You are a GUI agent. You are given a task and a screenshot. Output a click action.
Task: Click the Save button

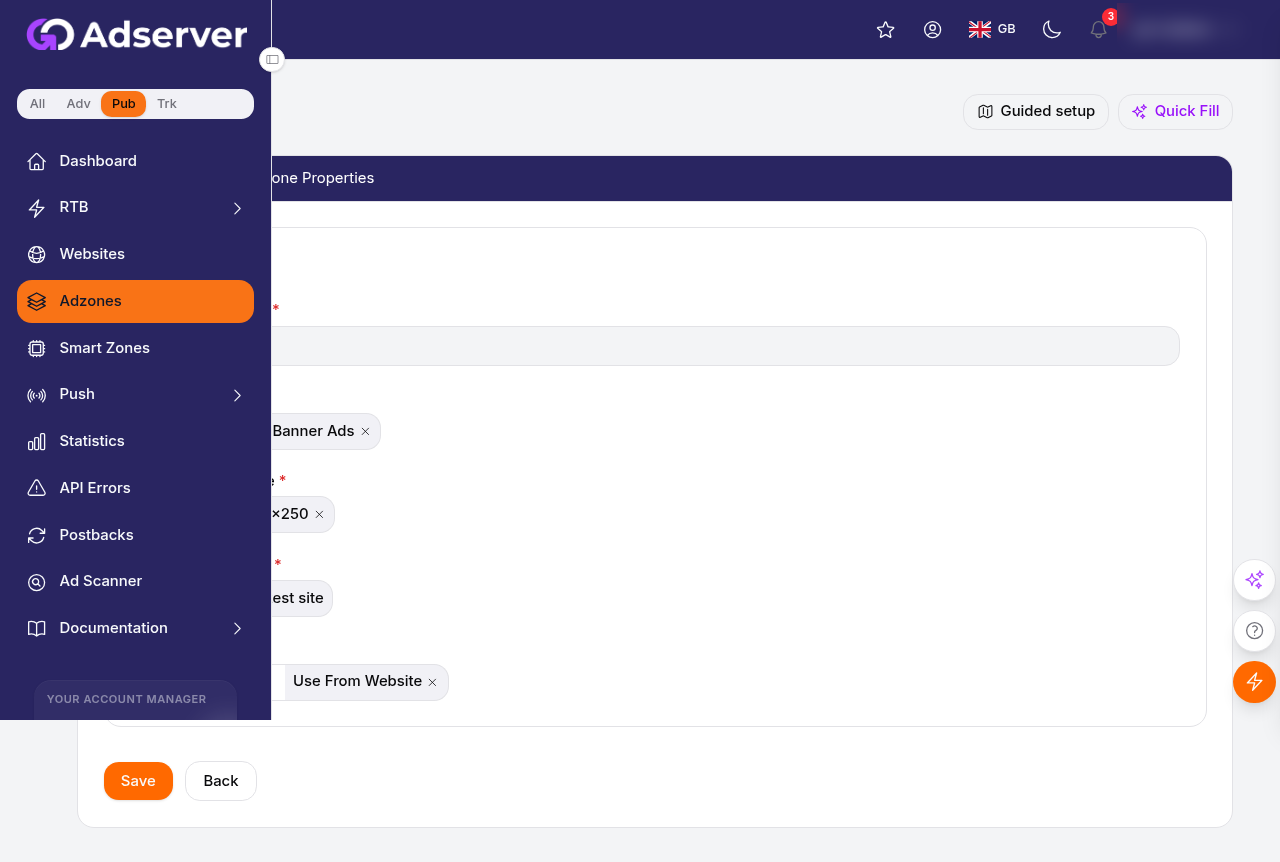(x=138, y=781)
